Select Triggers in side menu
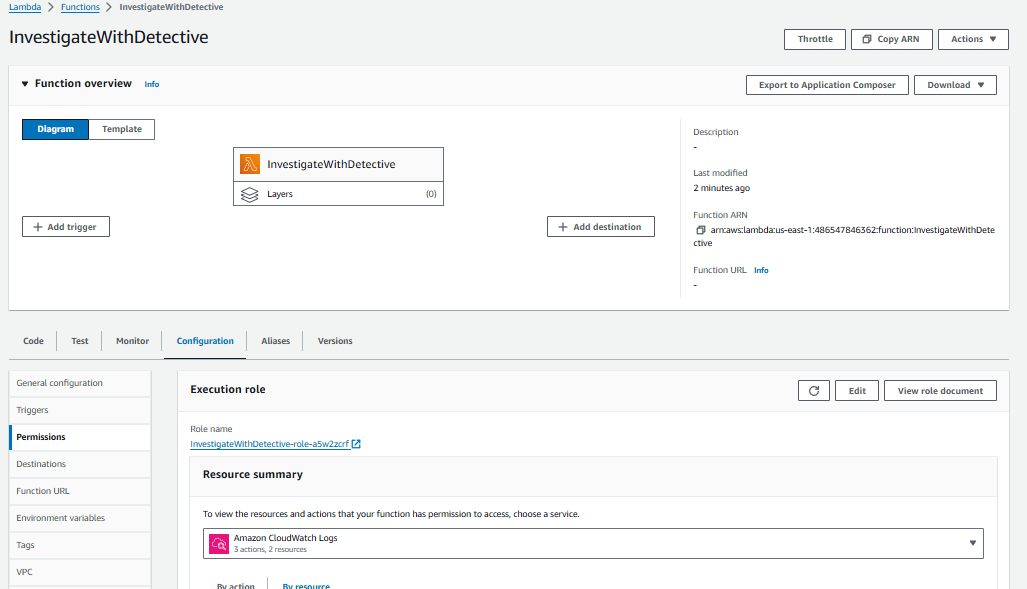The height and width of the screenshot is (589, 1027). pyautogui.click(x=80, y=410)
